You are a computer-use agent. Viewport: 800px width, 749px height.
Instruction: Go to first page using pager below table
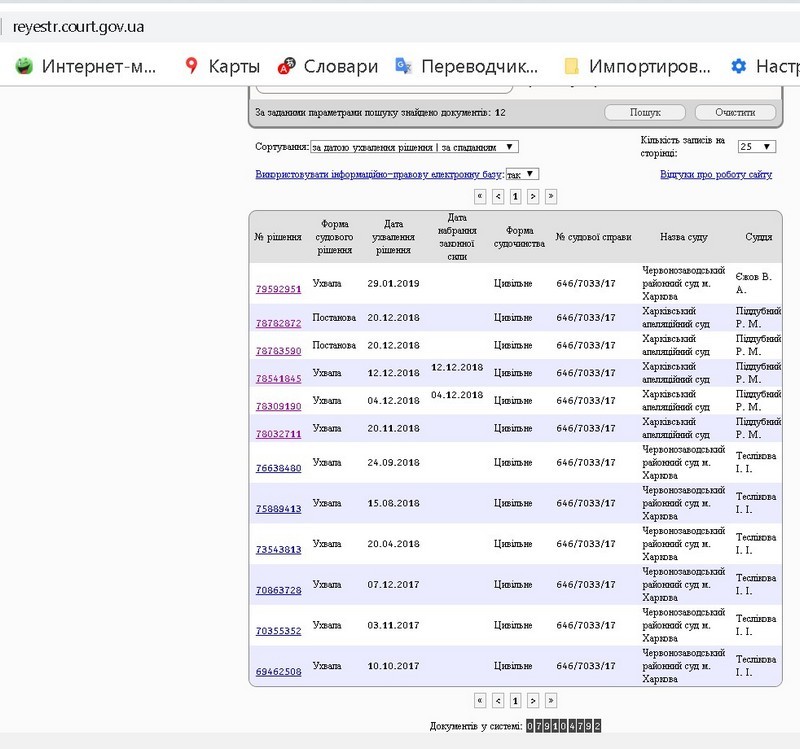(480, 701)
